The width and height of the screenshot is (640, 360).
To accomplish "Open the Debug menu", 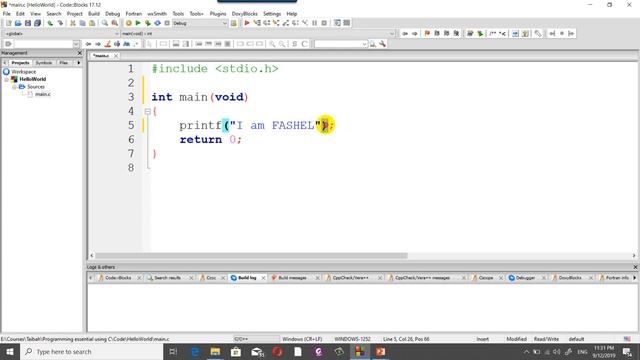I will pyautogui.click(x=113, y=13).
